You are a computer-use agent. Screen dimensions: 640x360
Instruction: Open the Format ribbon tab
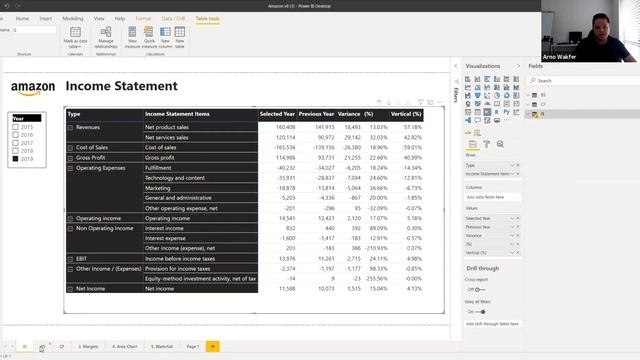click(x=143, y=18)
